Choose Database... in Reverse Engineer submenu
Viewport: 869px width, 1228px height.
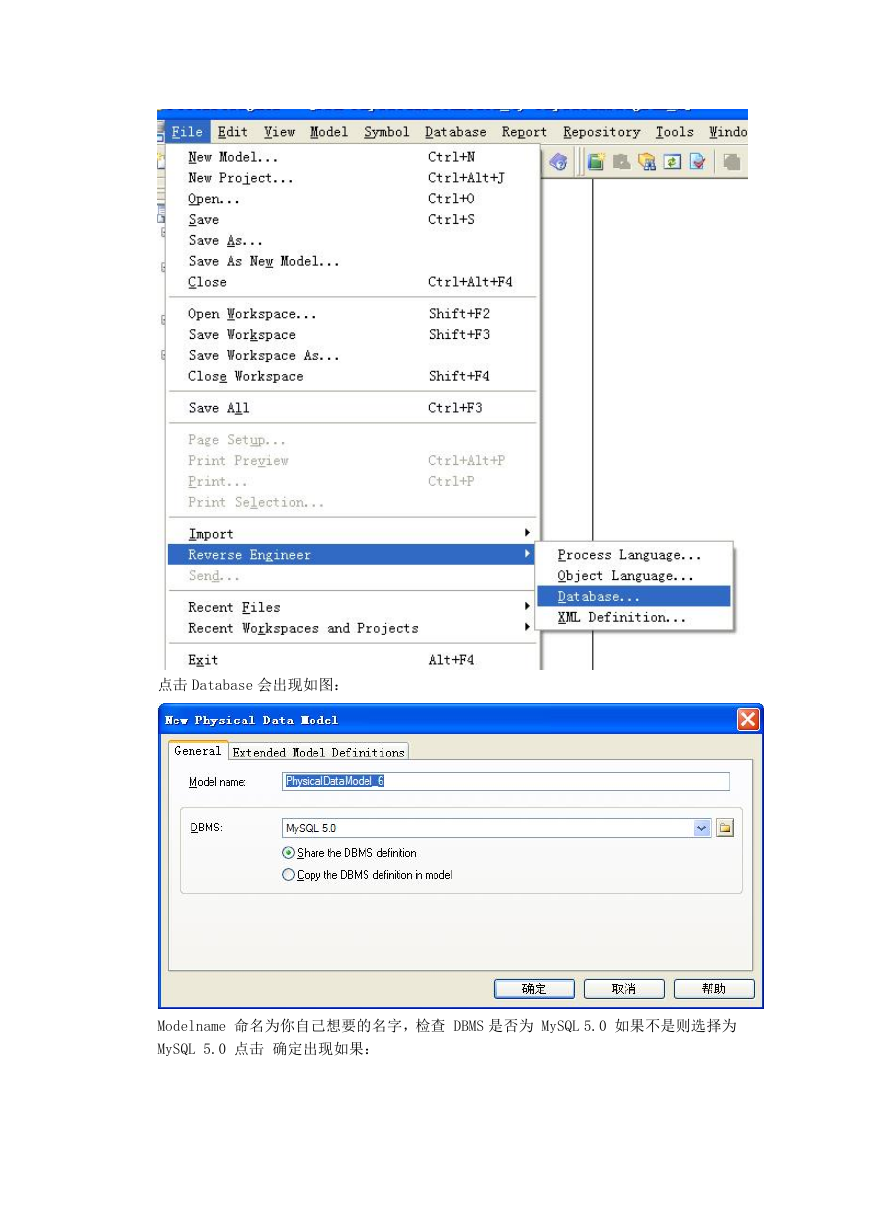(x=633, y=597)
